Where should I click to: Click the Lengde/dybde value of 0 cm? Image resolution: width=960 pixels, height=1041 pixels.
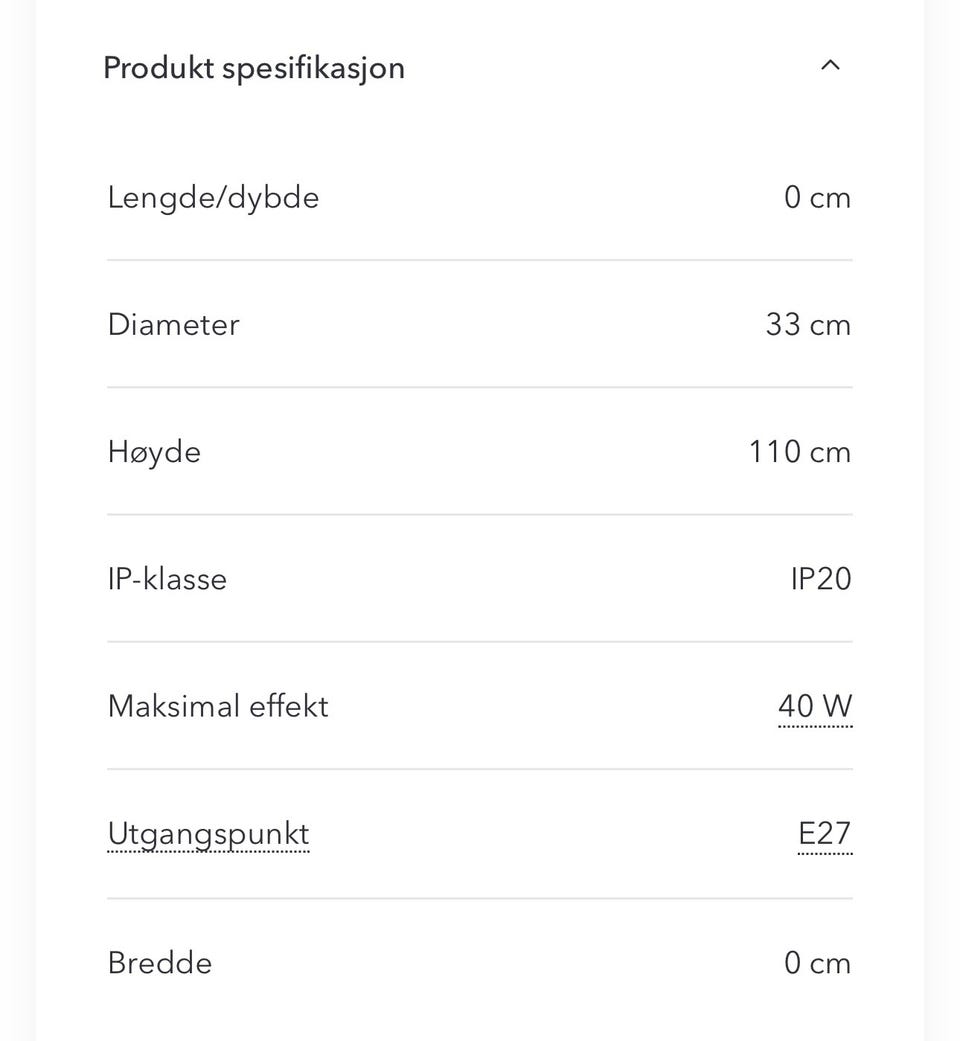point(817,198)
